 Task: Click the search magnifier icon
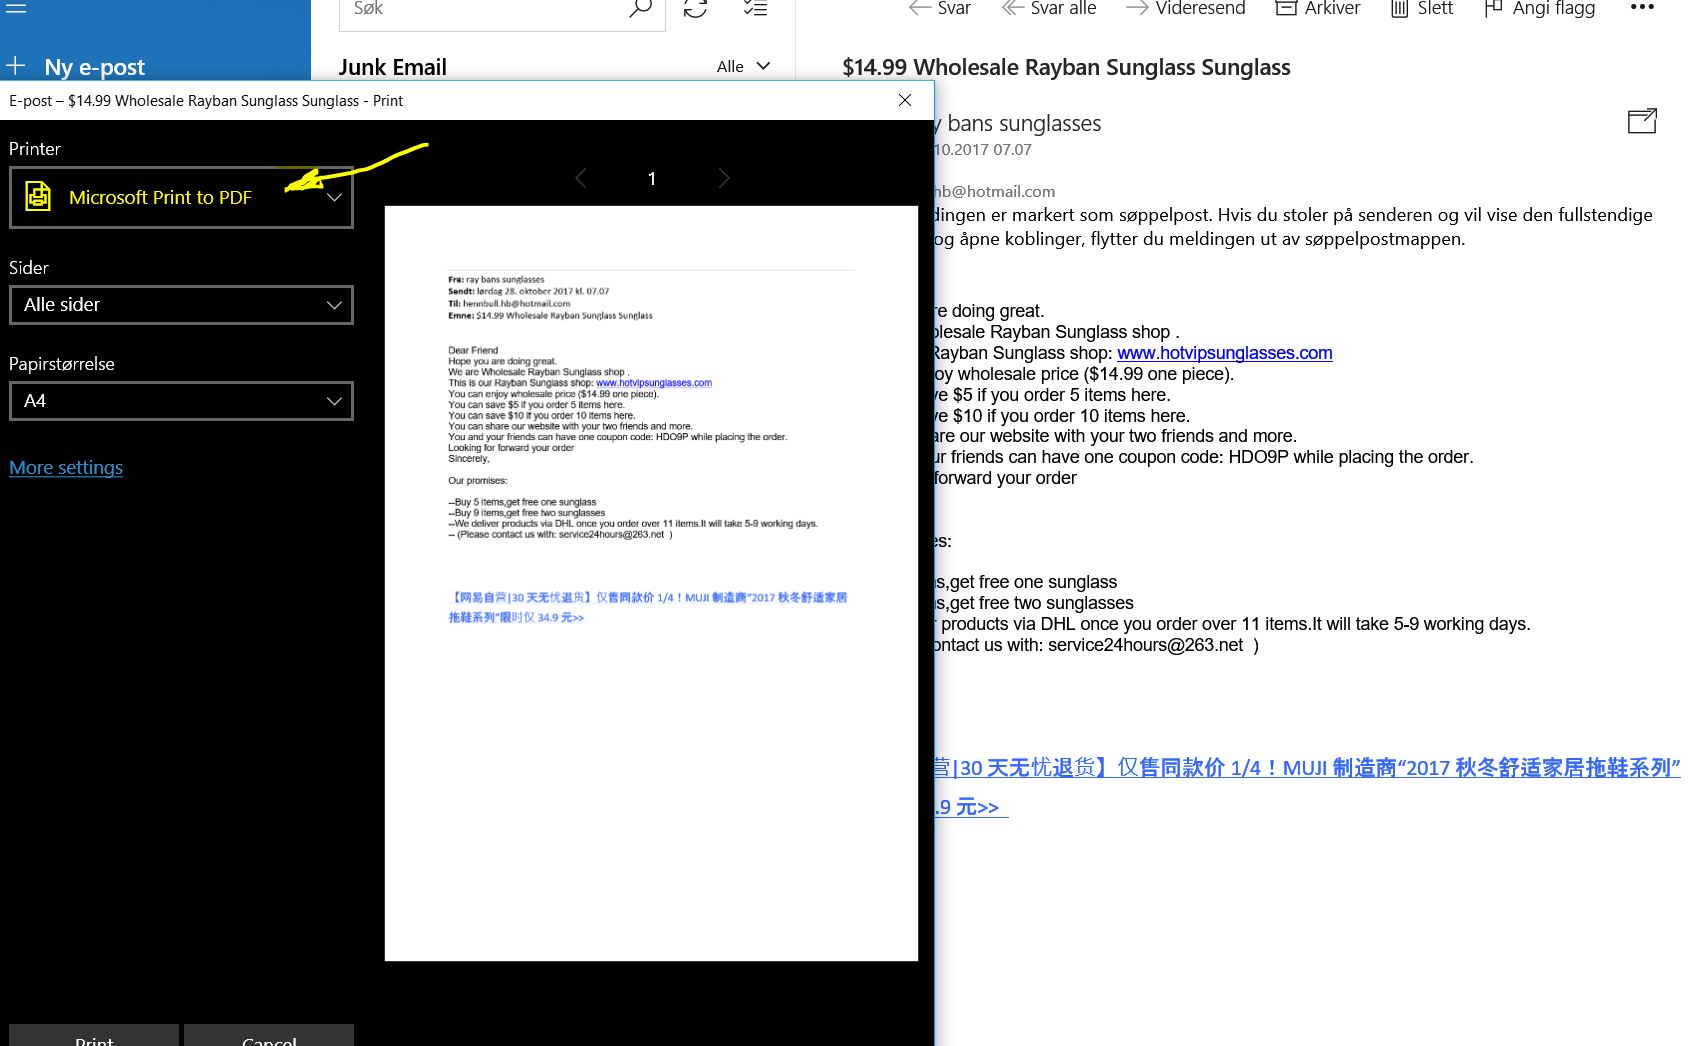[x=640, y=9]
